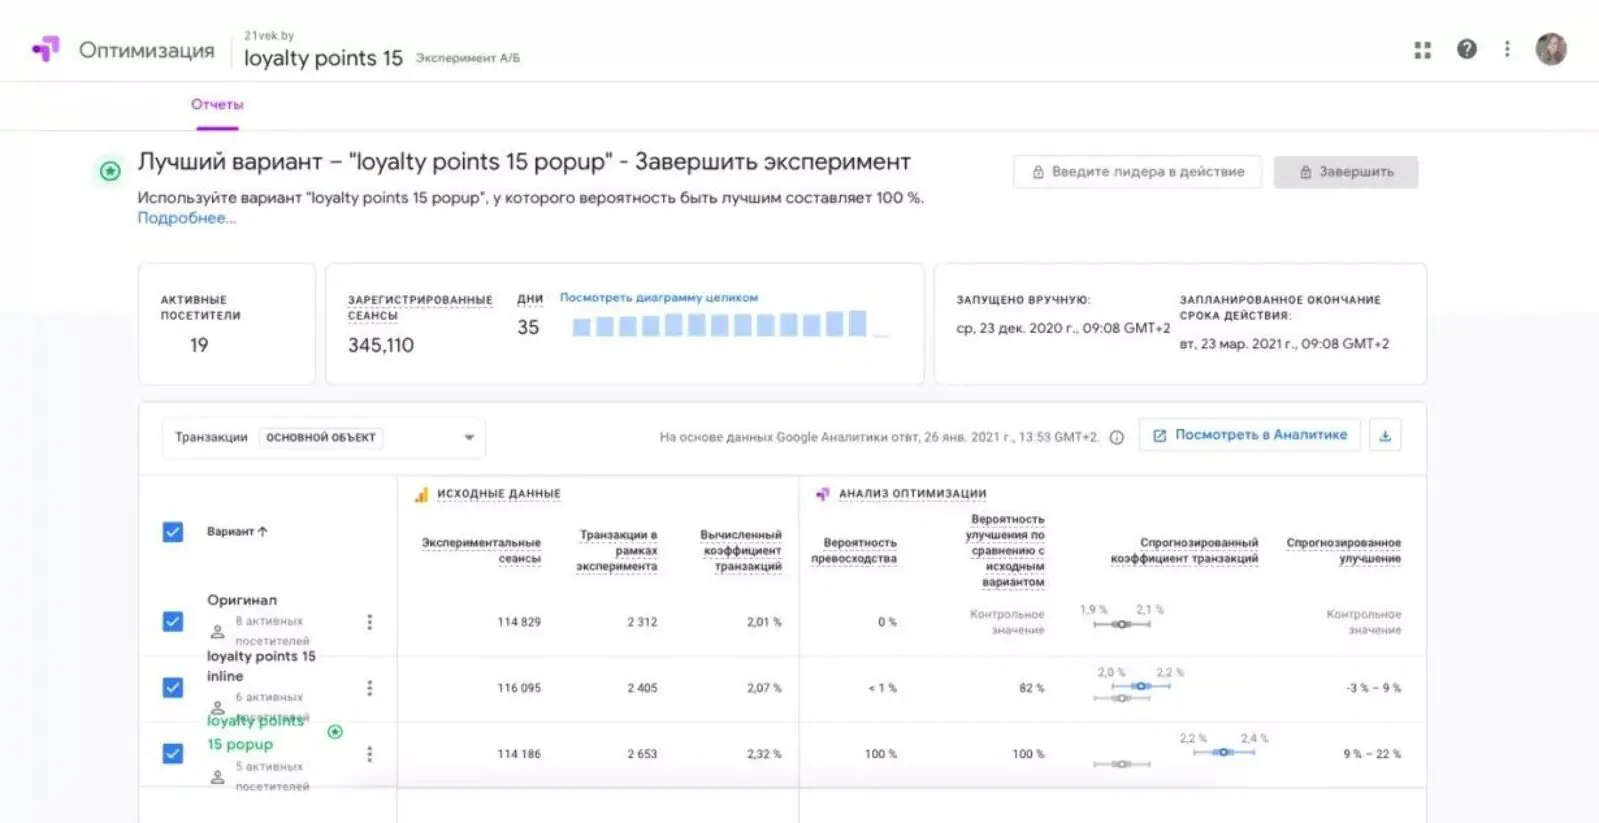
Task: Click the info icon near Analytics date
Action: click(1117, 437)
